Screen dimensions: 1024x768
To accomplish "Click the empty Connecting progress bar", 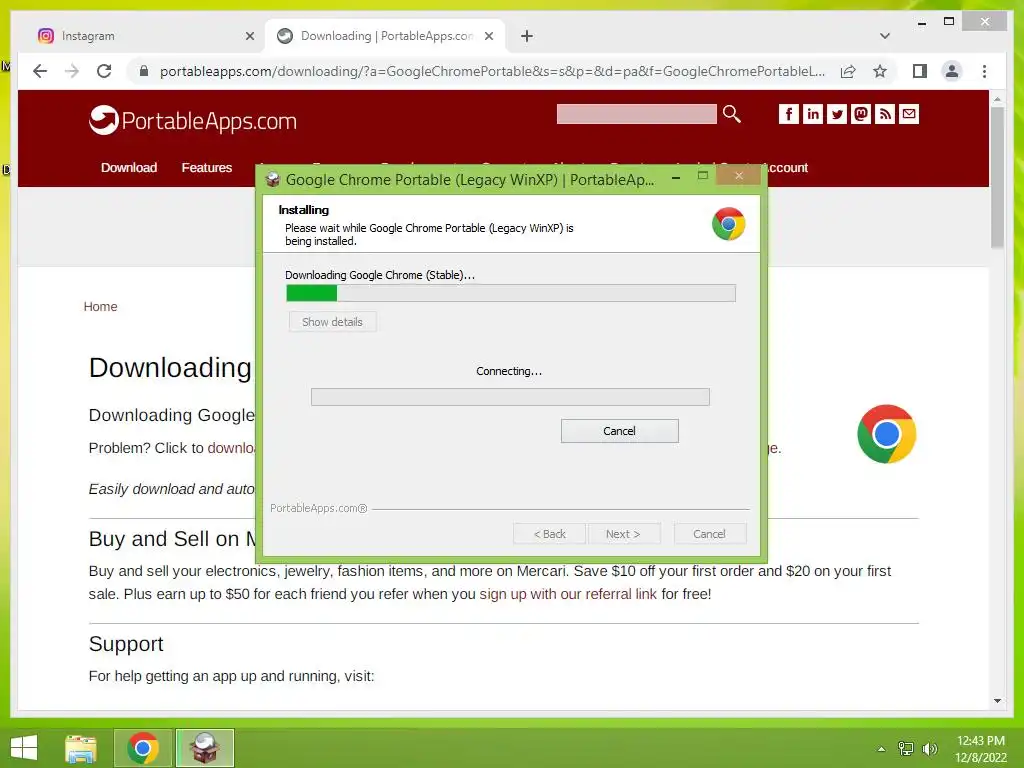I will pyautogui.click(x=510, y=396).
